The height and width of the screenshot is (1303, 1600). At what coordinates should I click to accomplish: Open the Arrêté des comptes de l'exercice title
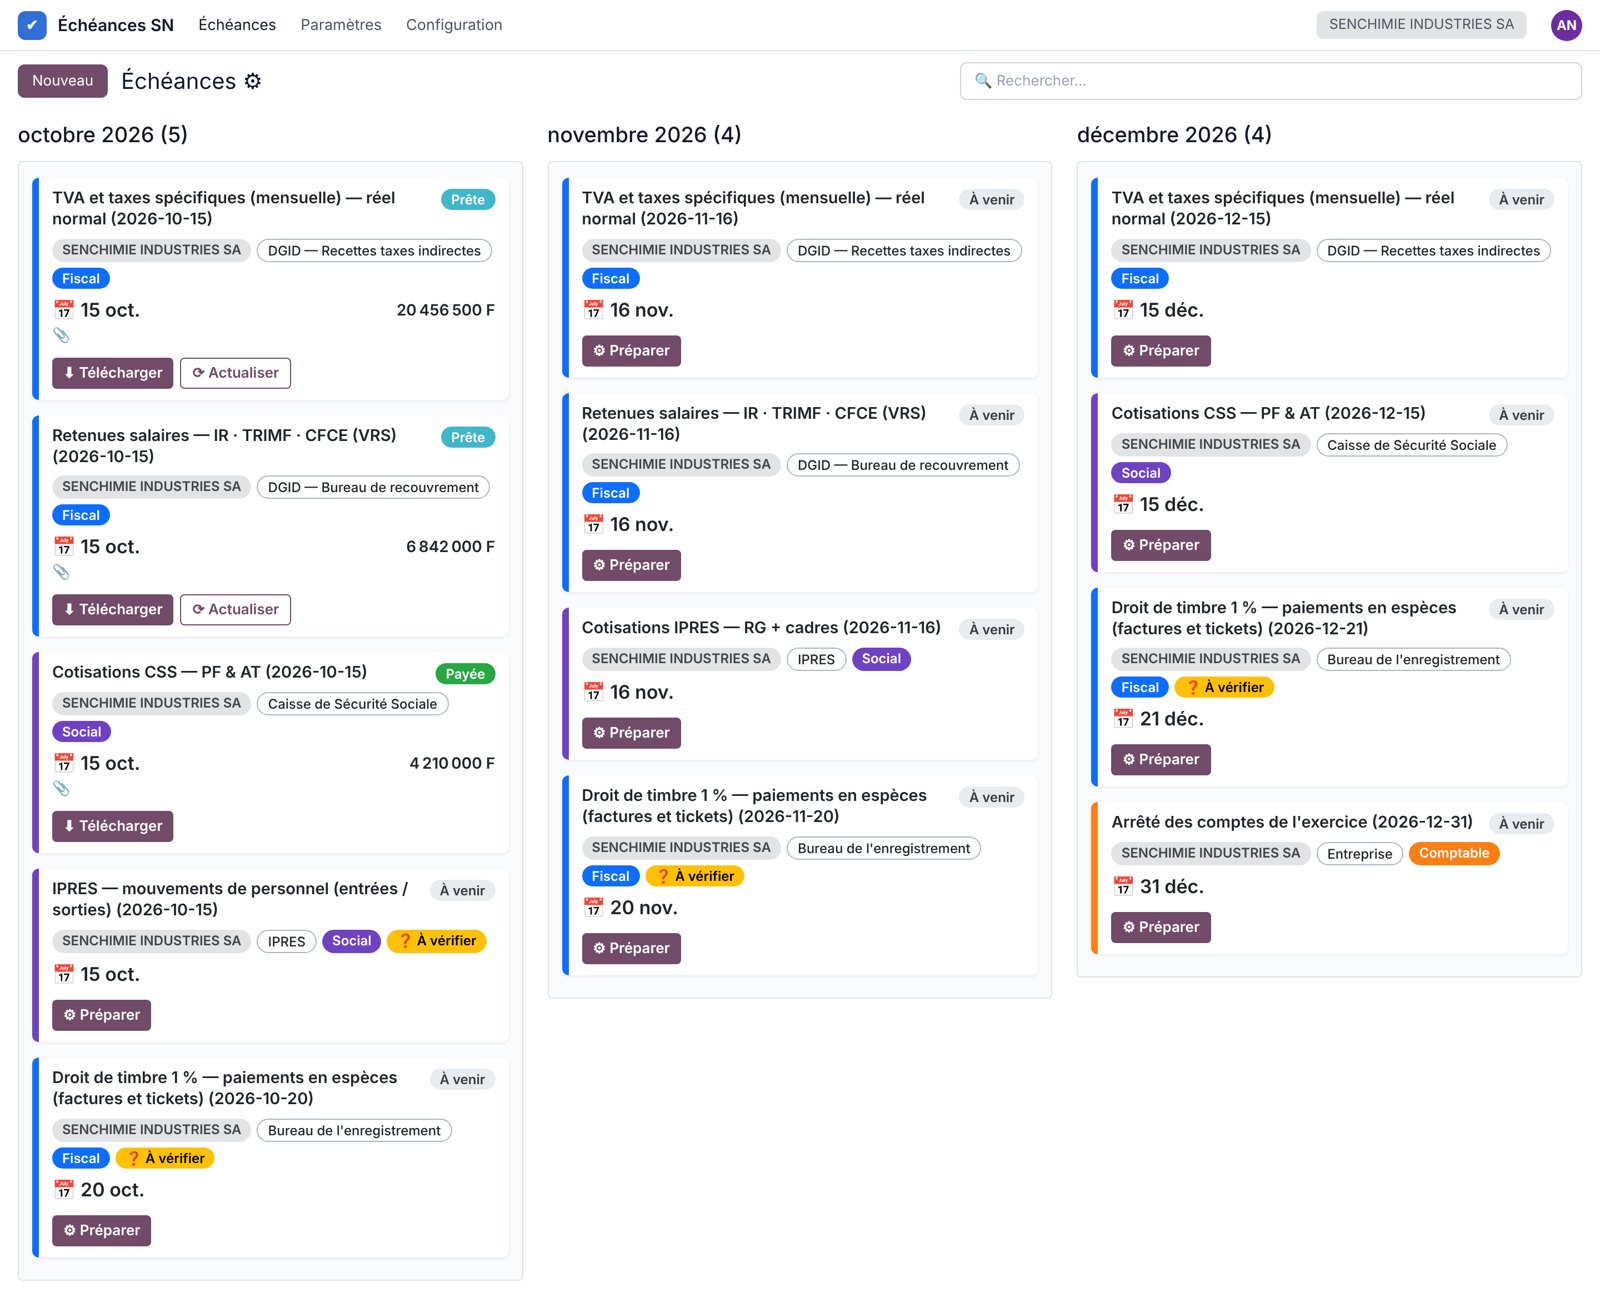1292,822
